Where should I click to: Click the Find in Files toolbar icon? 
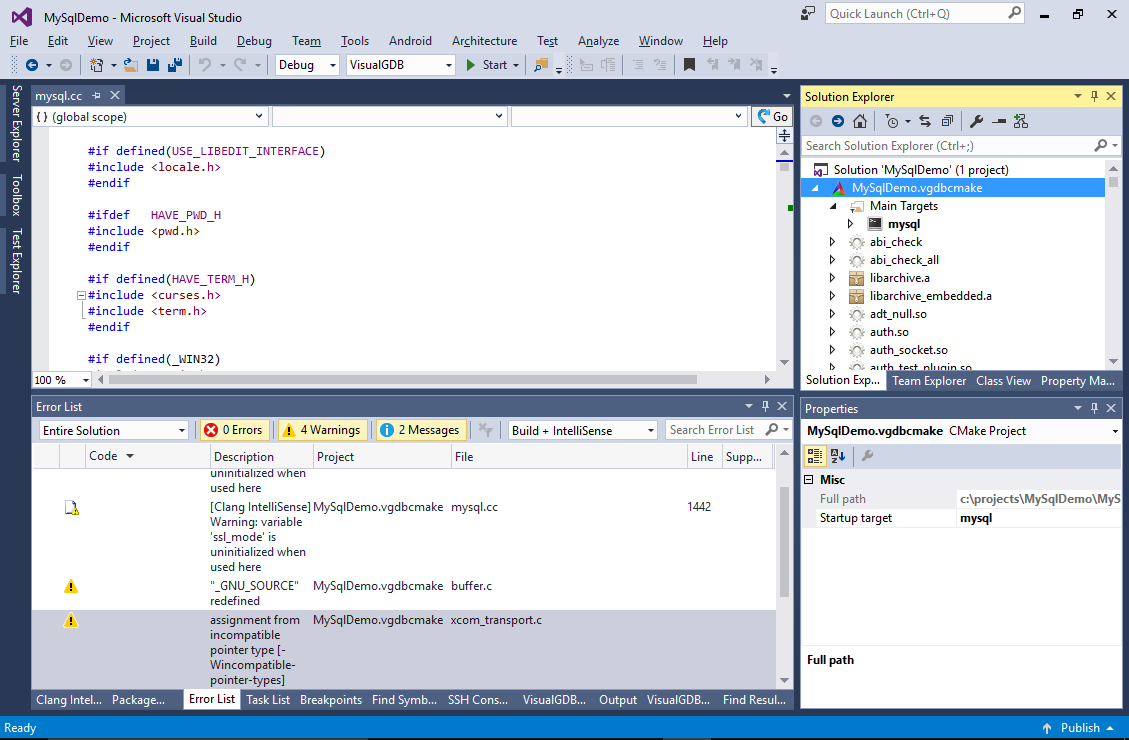pyautogui.click(x=540, y=65)
